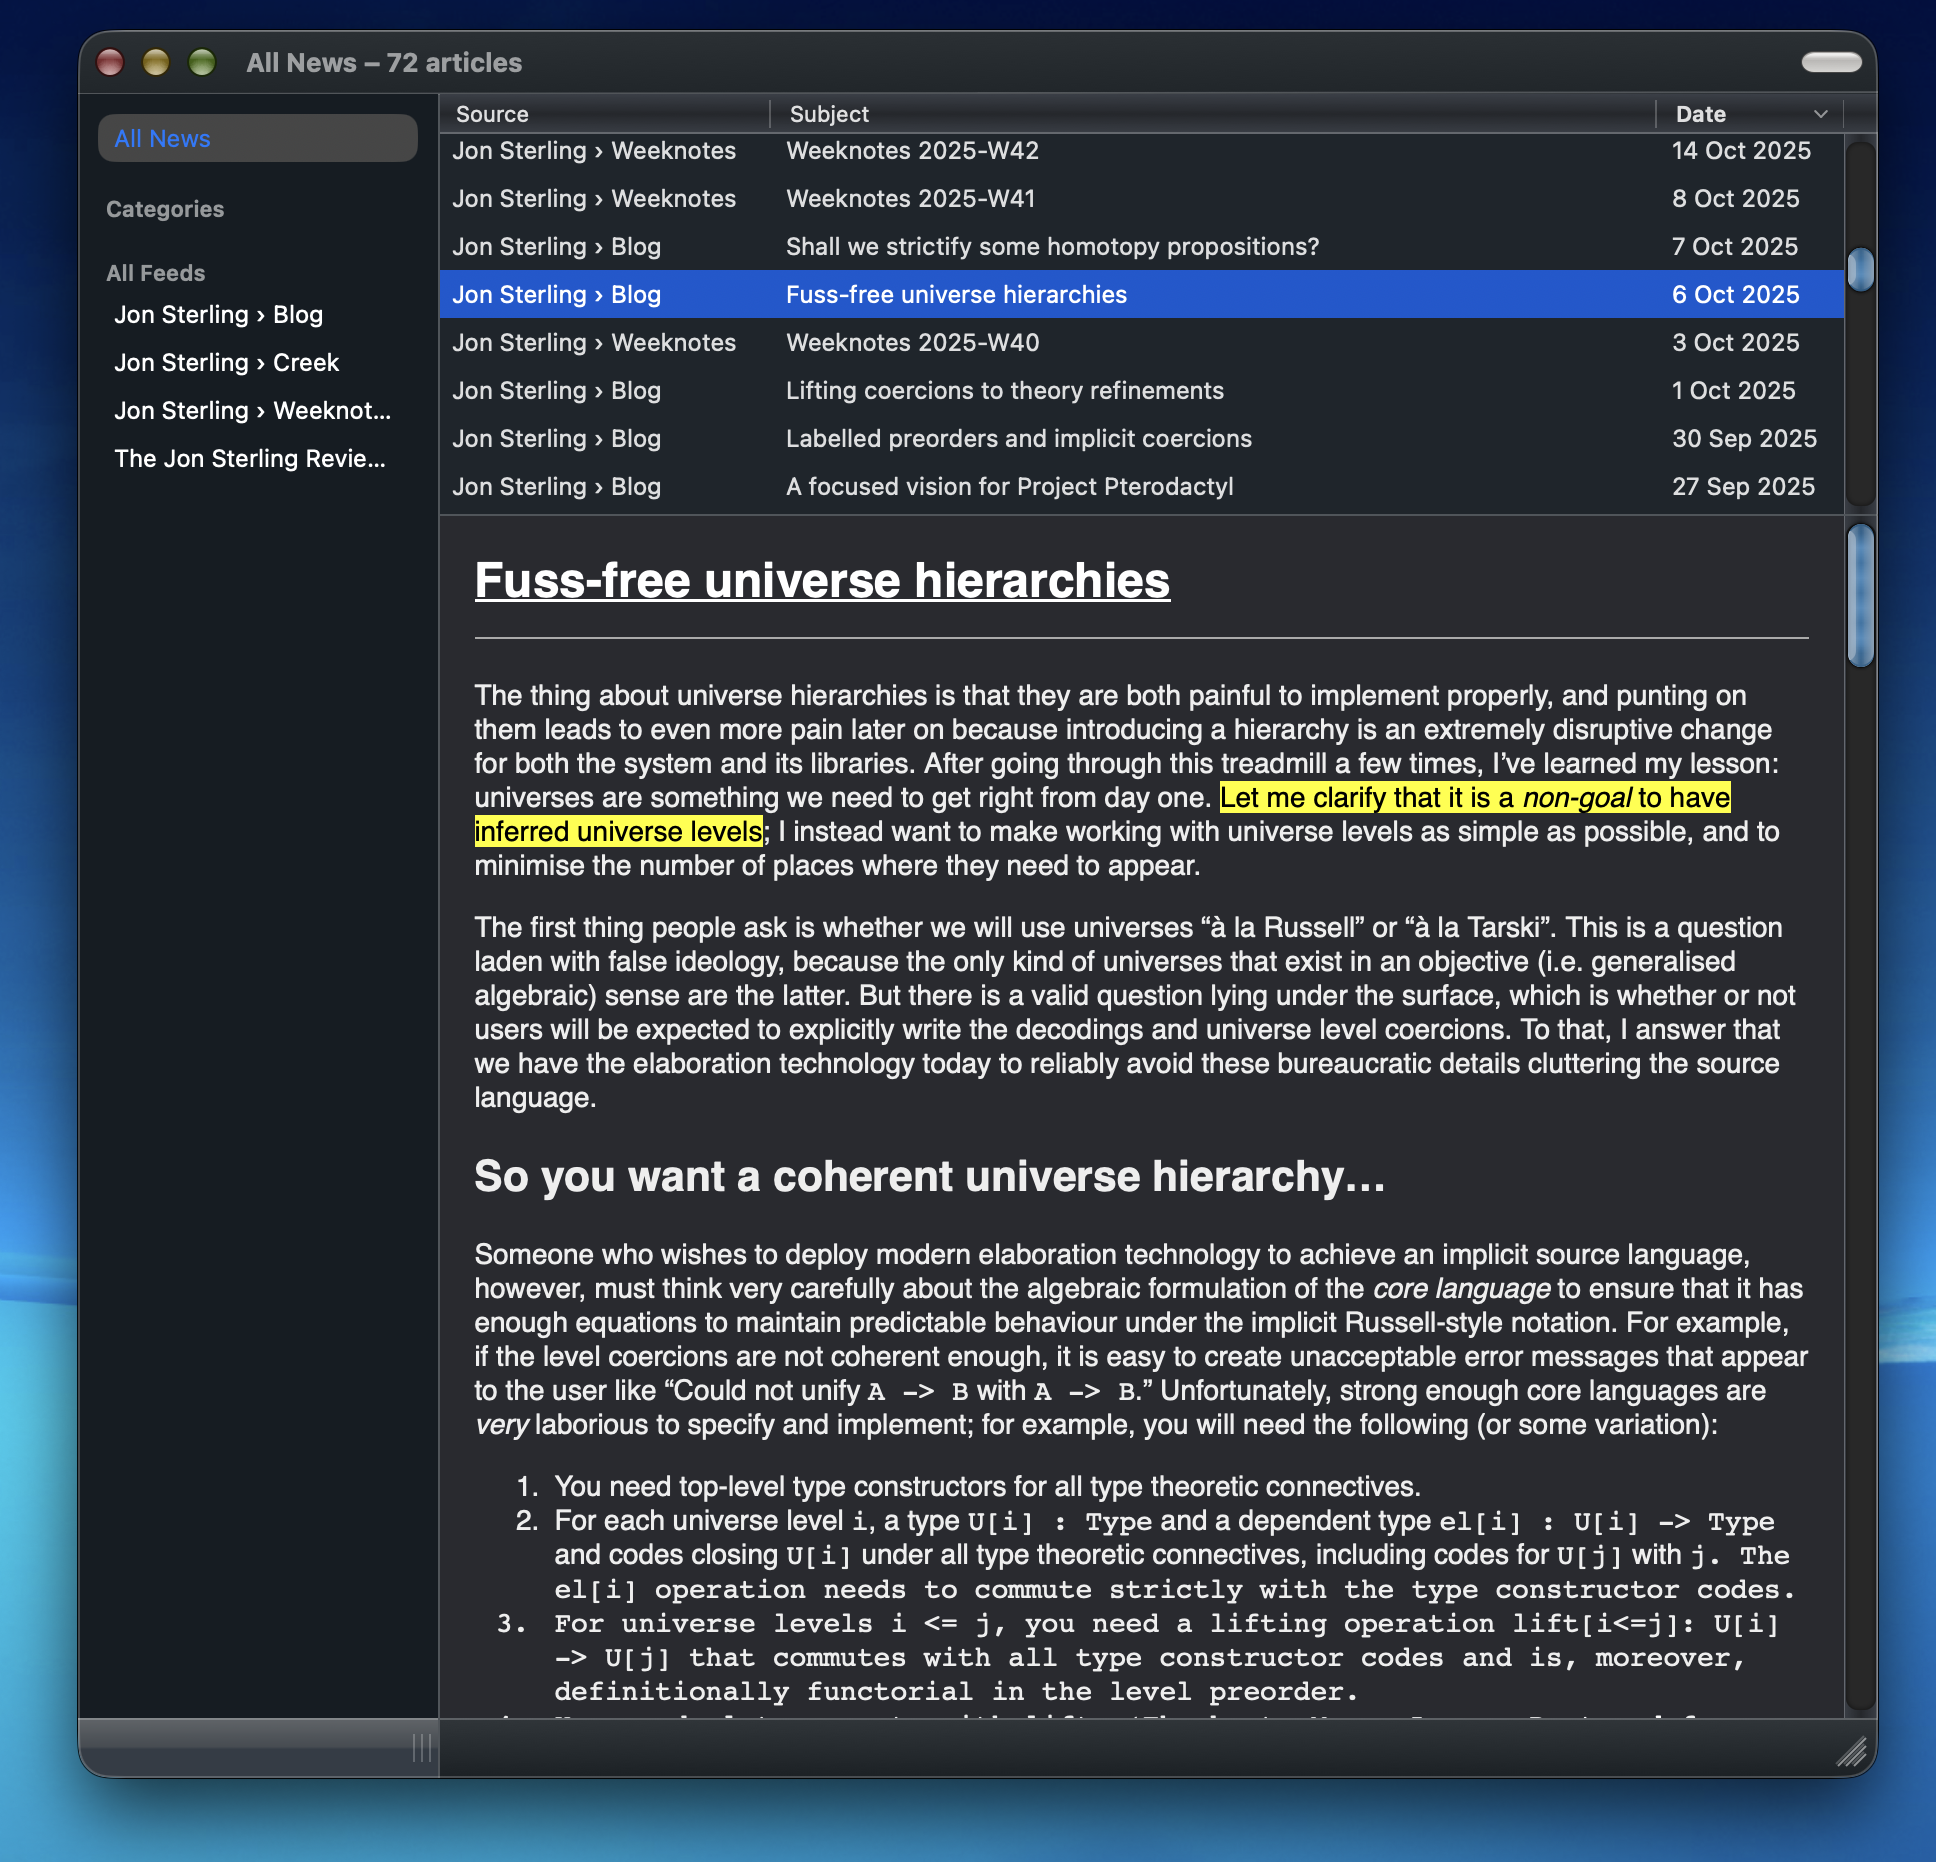Select the Weeknotes 2025-W42 article
1936x1862 pixels.
[x=912, y=150]
